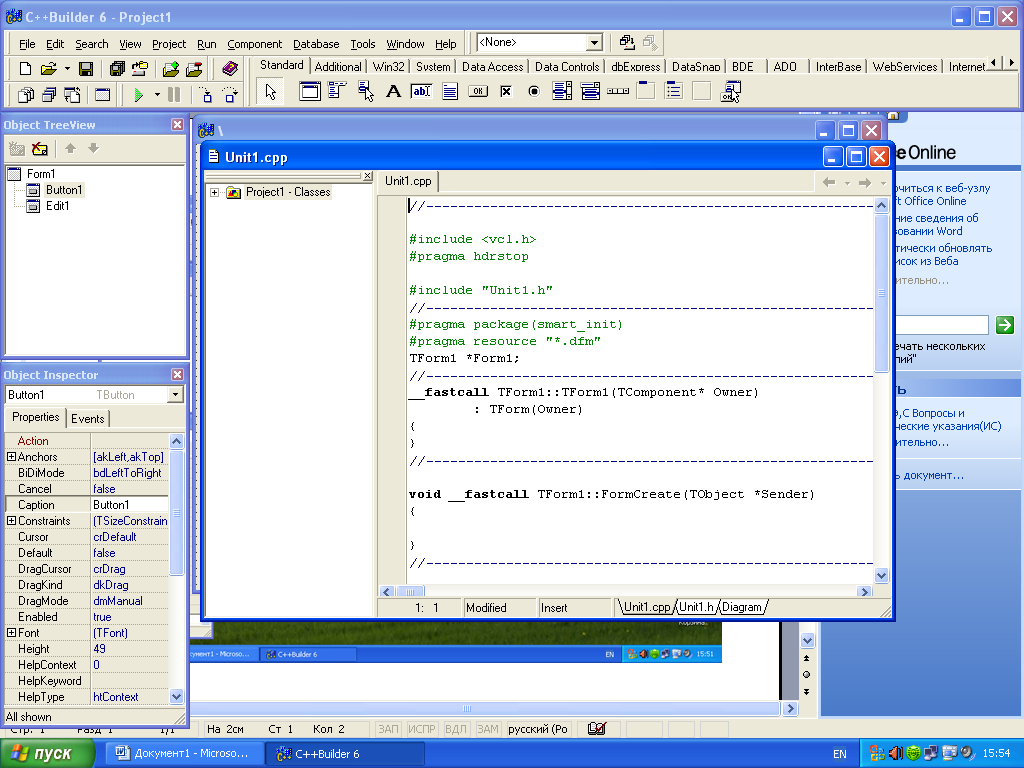This screenshot has height=768, width=1024.
Task: Click the New Form toolbar icon
Action: click(103, 95)
